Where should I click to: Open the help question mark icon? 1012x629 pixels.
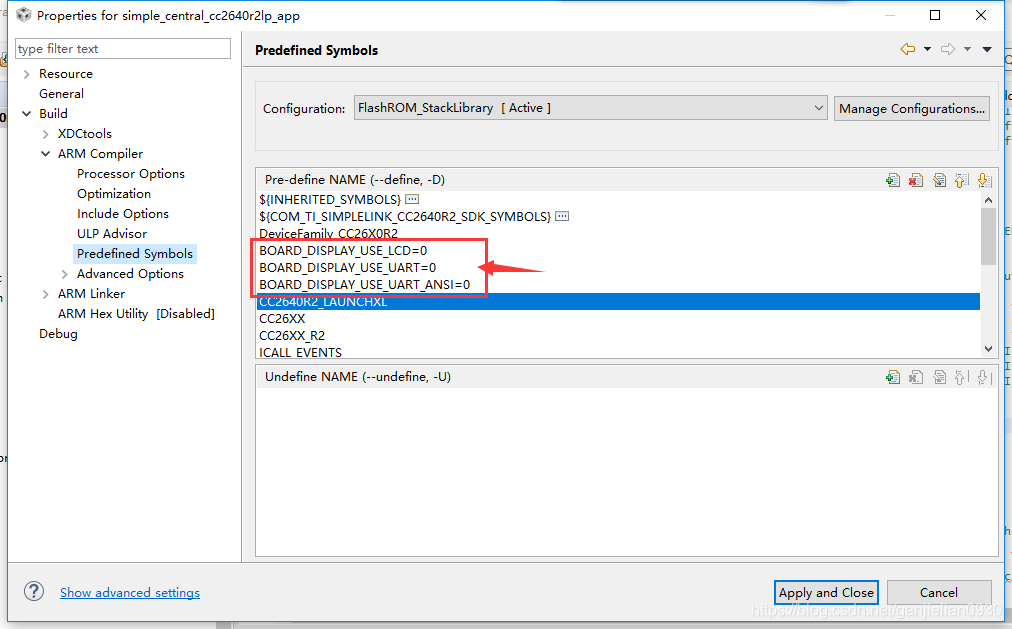click(x=34, y=591)
